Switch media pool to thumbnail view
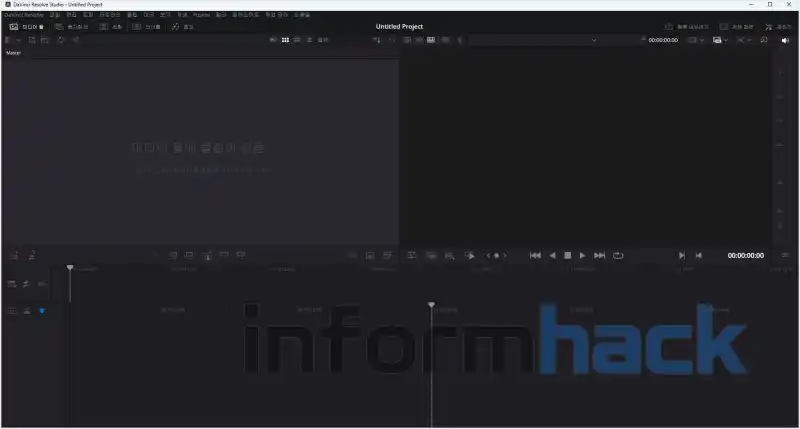800x429 pixels. (286, 40)
